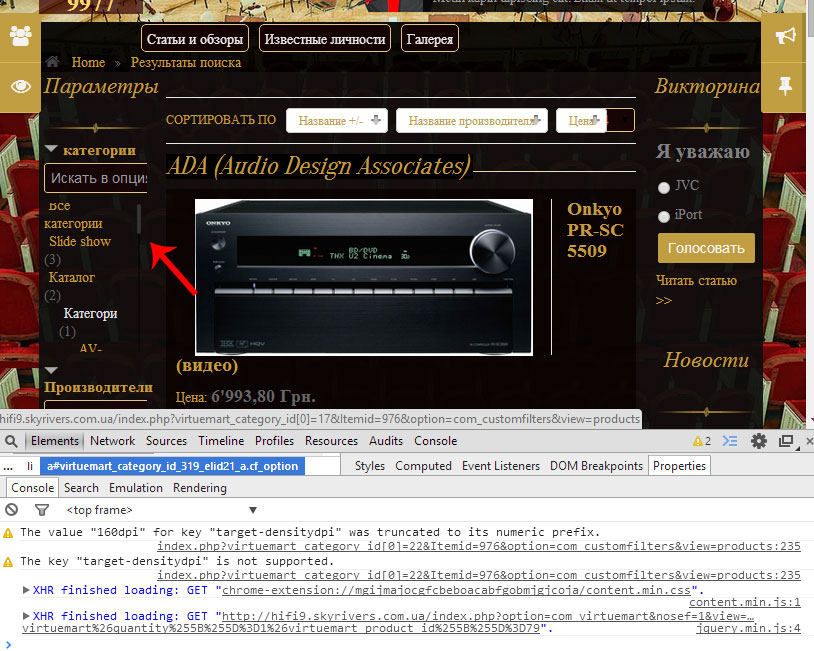Open the Styles sidebar tab
The image size is (814, 651).
coord(370,466)
